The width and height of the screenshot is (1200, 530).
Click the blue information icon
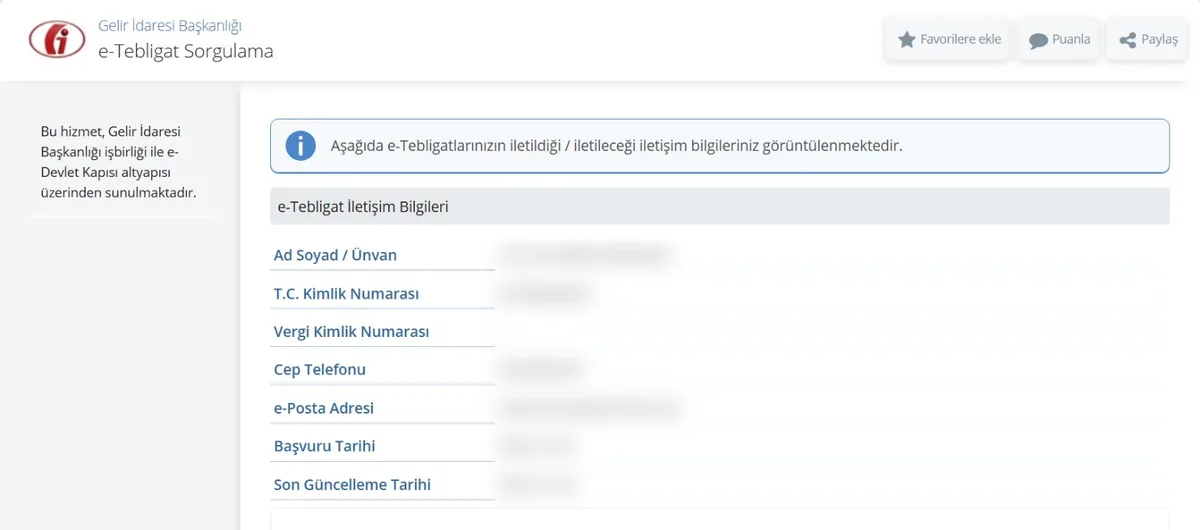pos(300,146)
